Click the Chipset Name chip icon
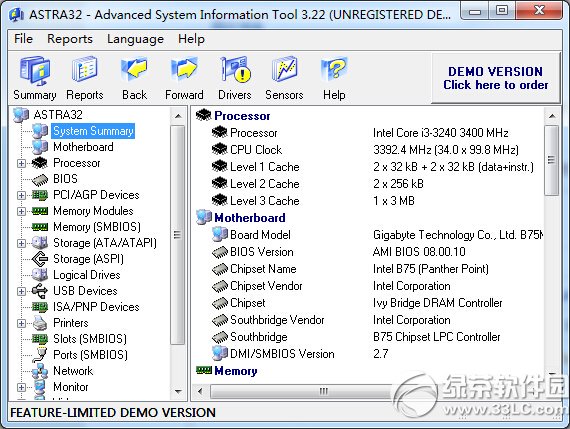 (220, 269)
